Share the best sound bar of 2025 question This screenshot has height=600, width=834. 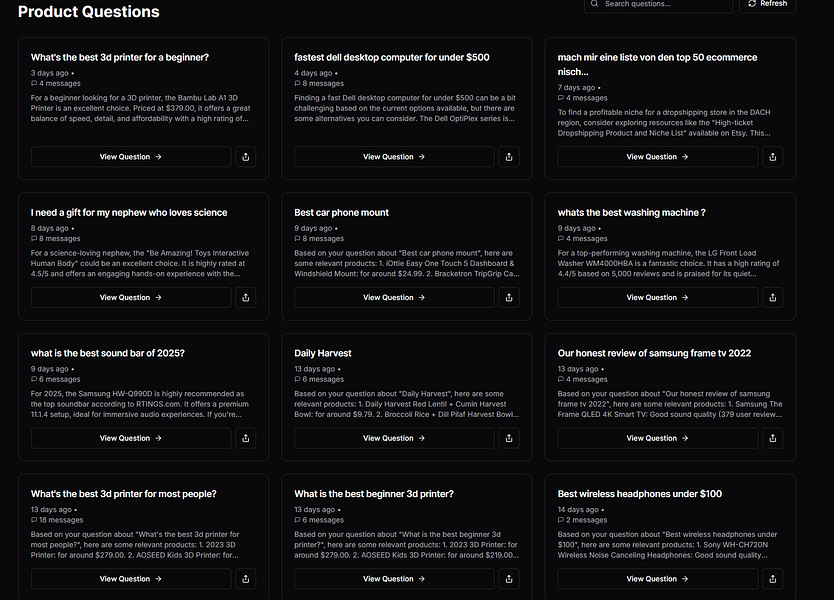click(x=246, y=438)
